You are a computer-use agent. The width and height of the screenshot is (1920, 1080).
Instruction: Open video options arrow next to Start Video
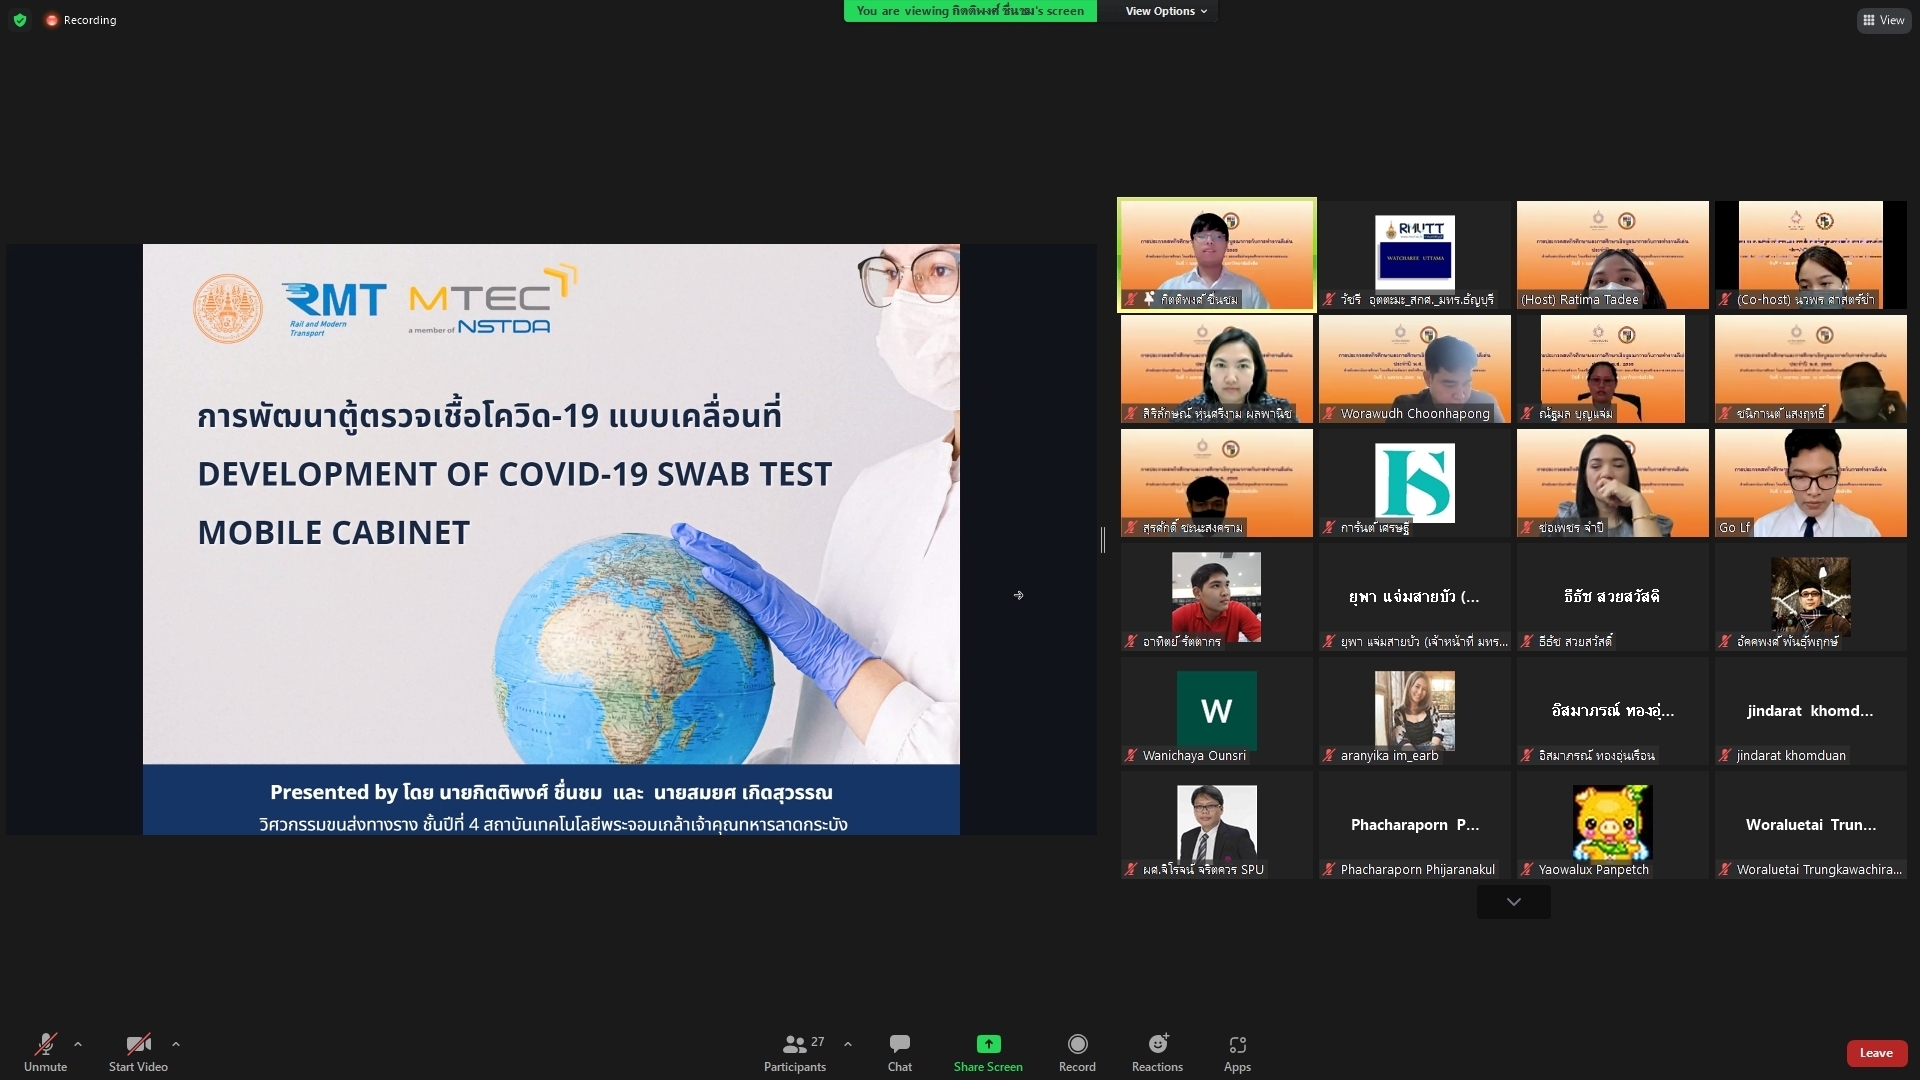(176, 1044)
